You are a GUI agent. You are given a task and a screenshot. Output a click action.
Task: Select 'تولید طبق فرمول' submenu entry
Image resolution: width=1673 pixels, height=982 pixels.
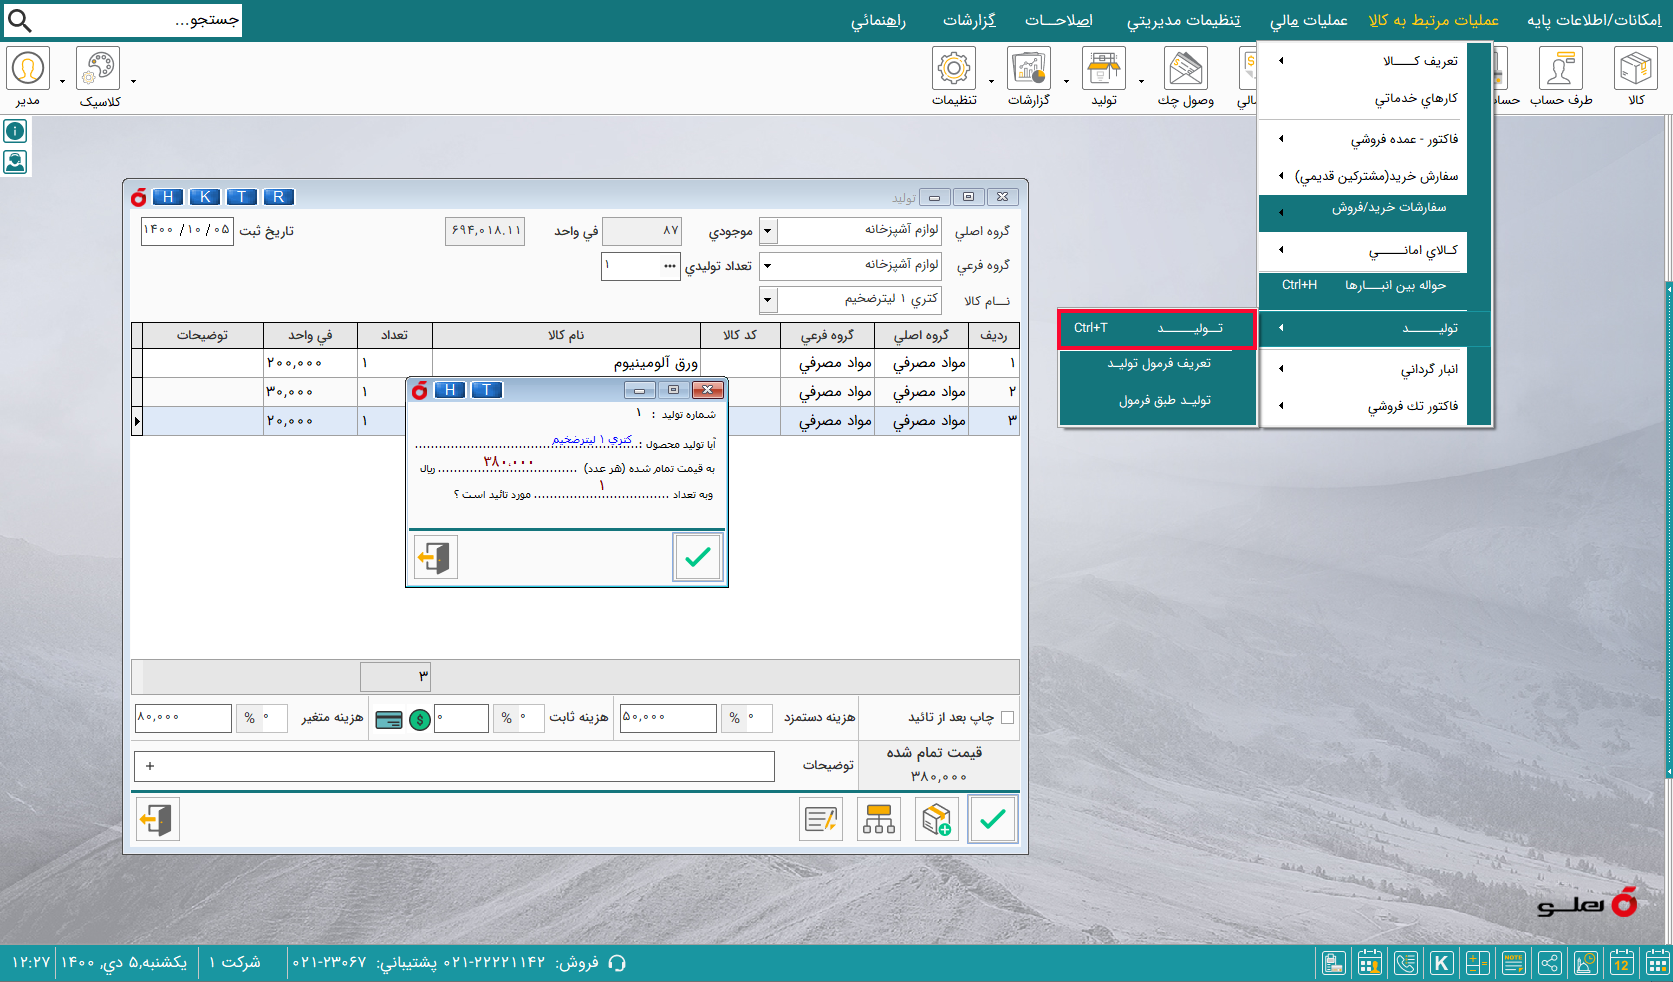[1164, 401]
